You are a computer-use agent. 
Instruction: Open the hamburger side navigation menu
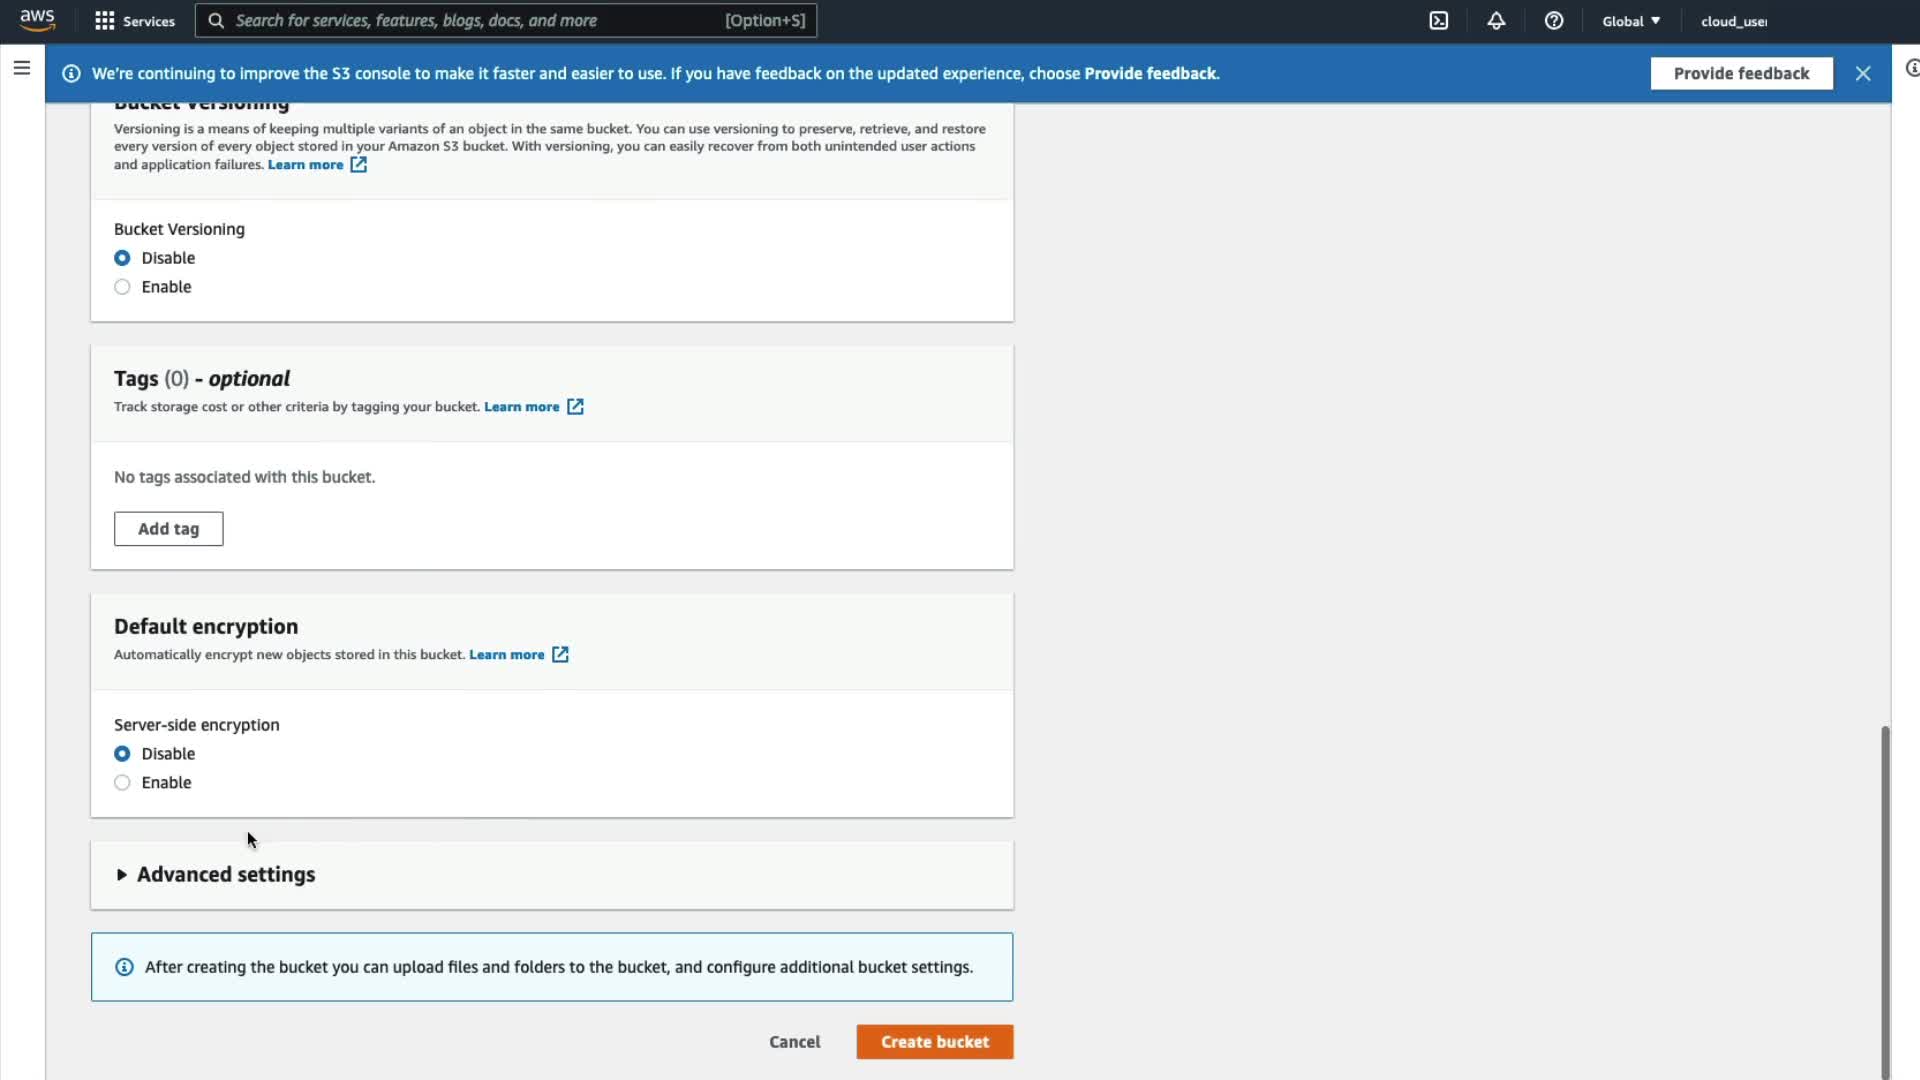click(x=22, y=68)
